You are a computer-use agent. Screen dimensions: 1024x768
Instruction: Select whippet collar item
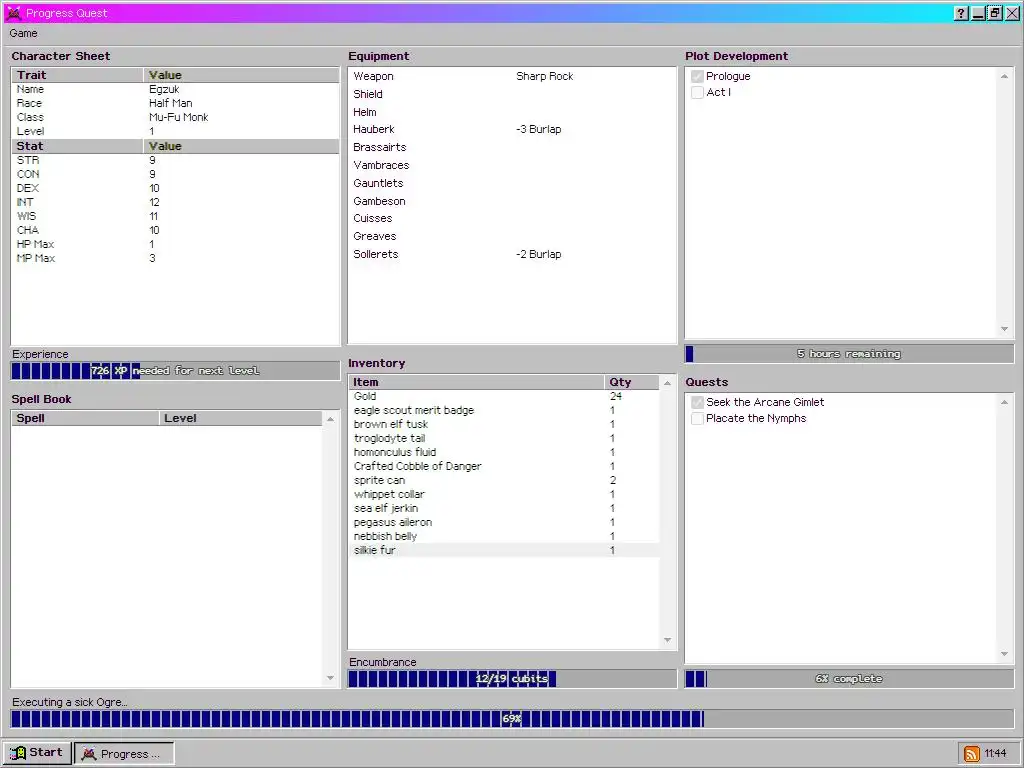click(x=504, y=494)
